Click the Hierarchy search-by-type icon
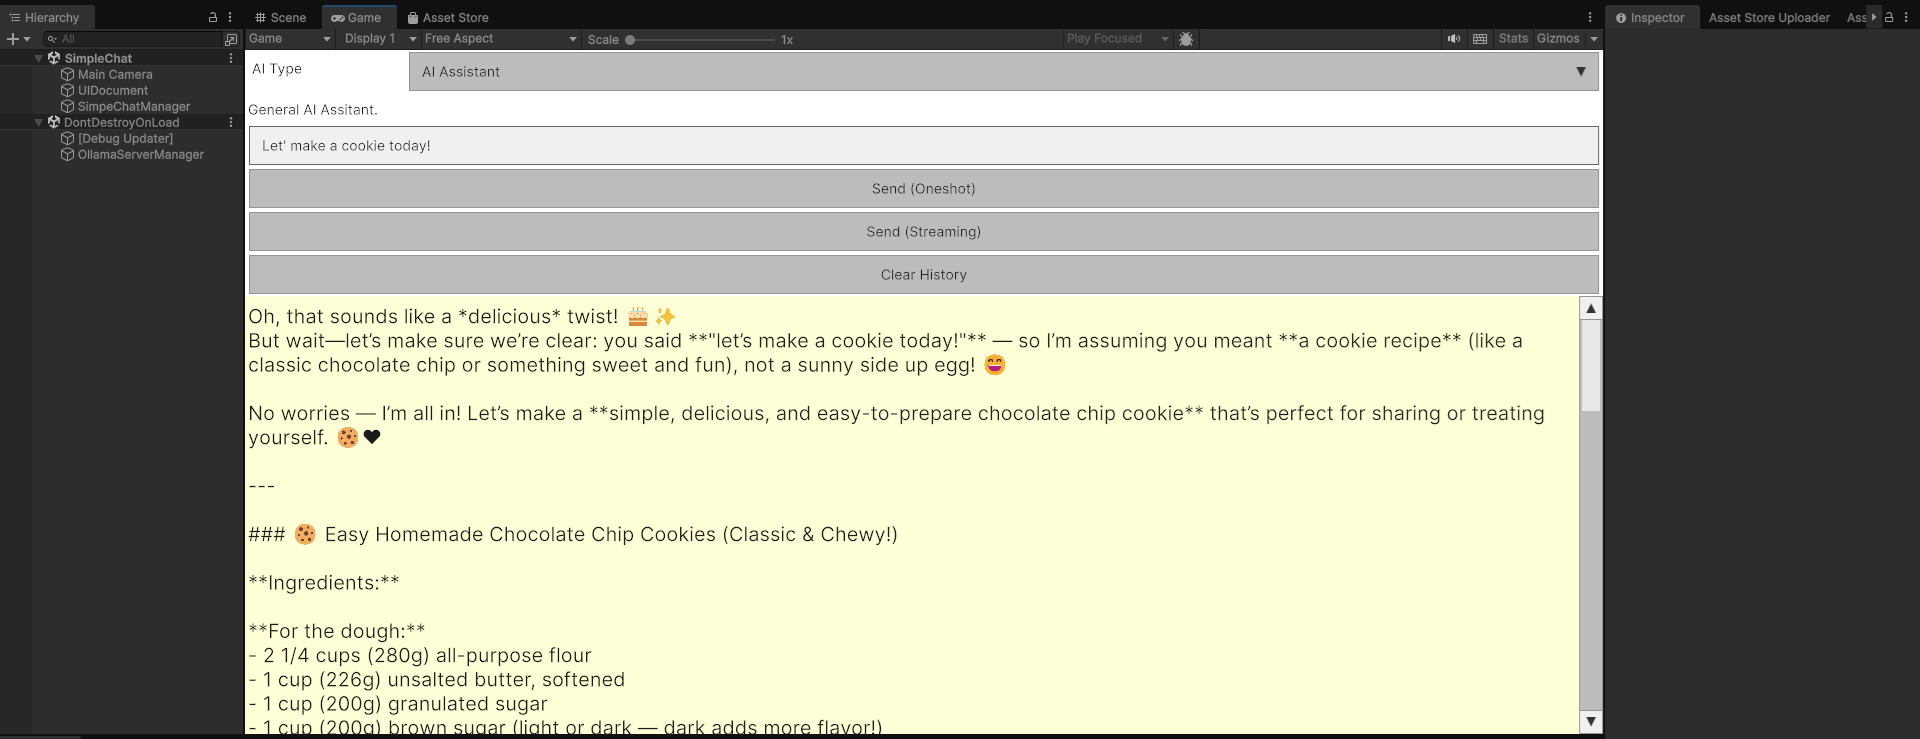The width and height of the screenshot is (1920, 739). pos(231,39)
